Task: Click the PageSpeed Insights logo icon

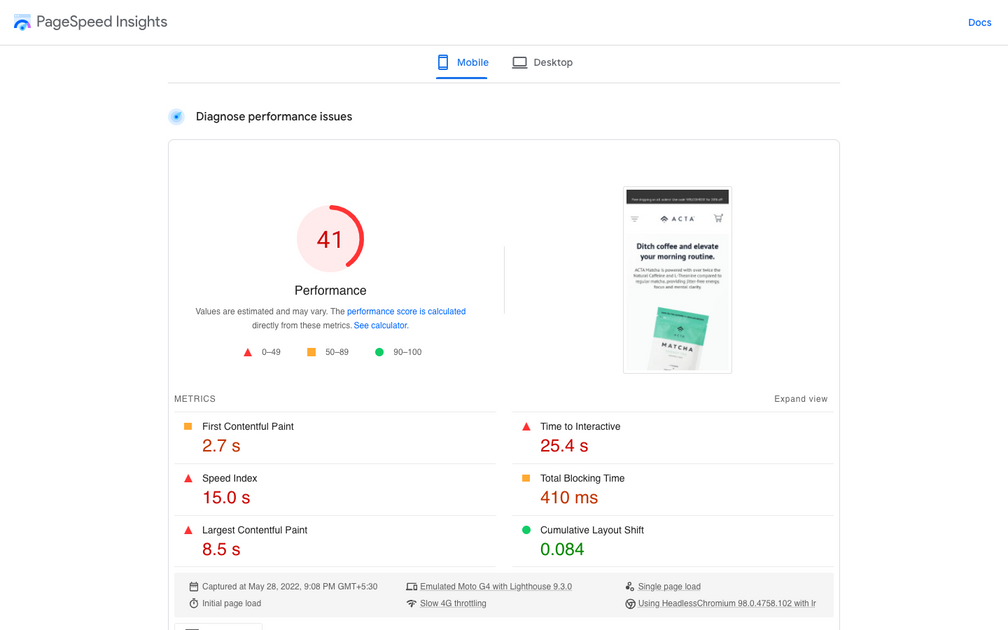Action: coord(22,22)
